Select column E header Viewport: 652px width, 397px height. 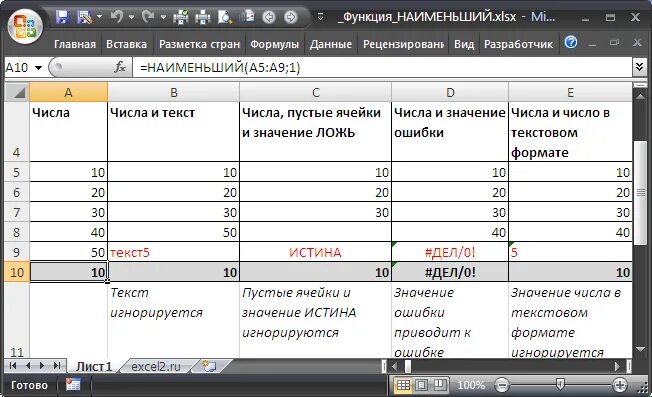[570, 92]
